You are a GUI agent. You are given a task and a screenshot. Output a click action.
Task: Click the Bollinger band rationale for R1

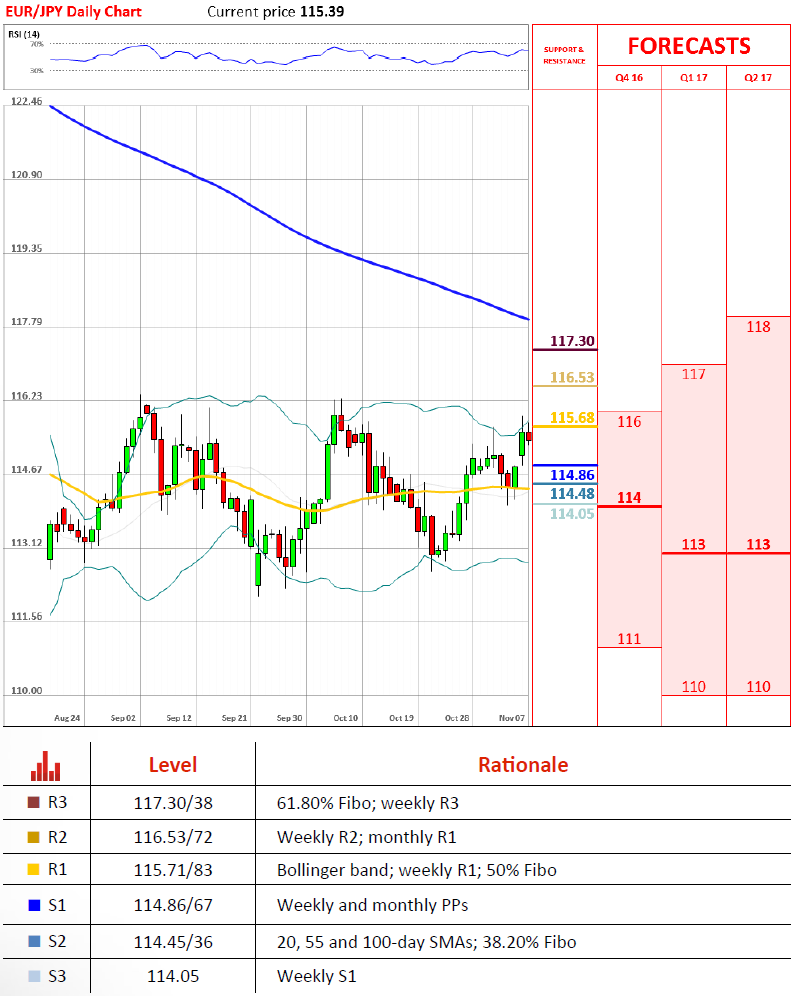coord(417,870)
